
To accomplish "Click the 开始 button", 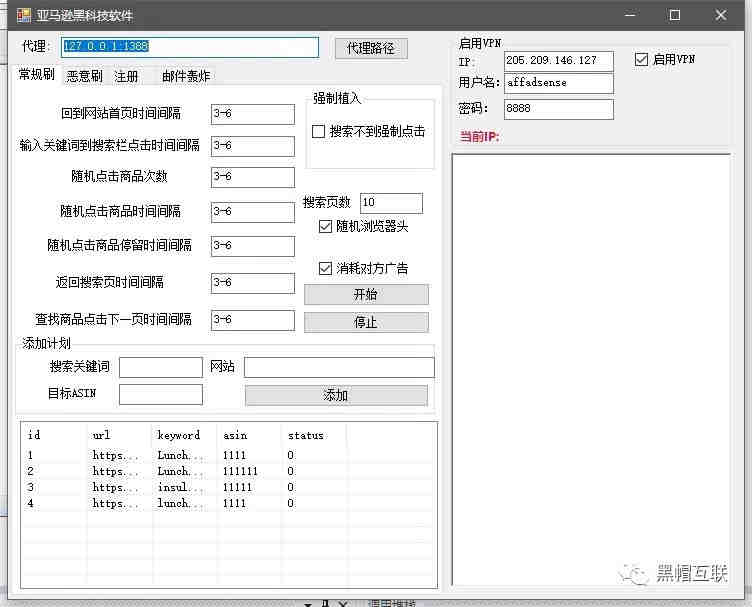I will [x=366, y=294].
